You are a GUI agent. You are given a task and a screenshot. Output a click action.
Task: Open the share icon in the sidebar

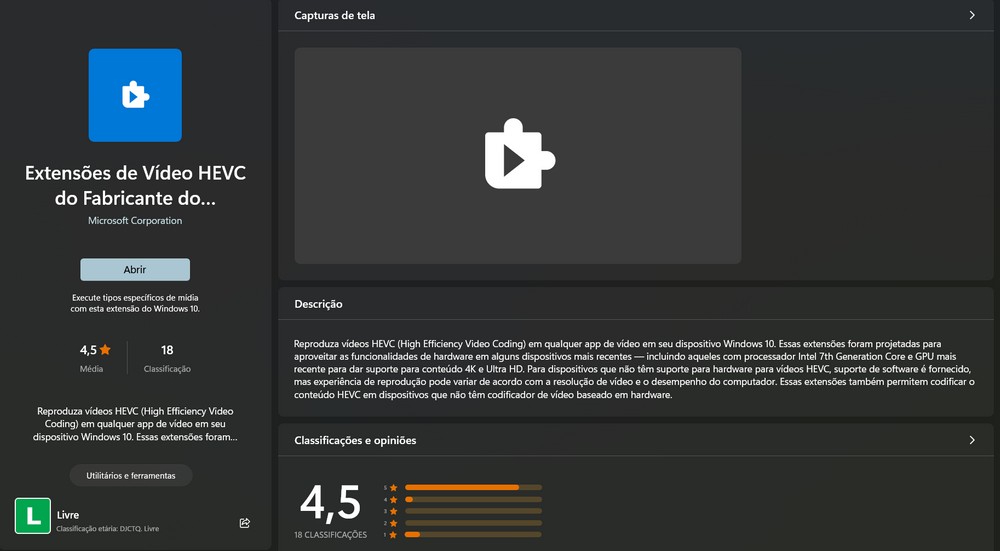(244, 523)
